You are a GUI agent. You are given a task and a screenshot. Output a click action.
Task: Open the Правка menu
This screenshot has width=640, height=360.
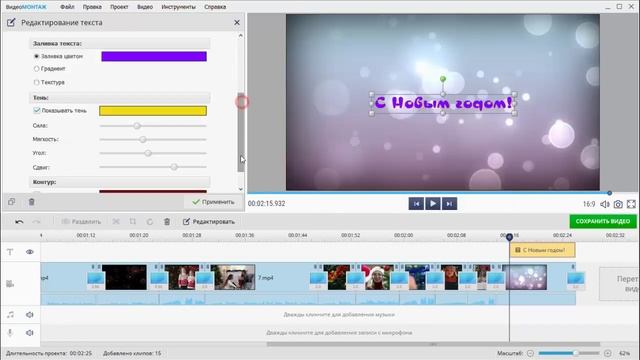point(92,7)
